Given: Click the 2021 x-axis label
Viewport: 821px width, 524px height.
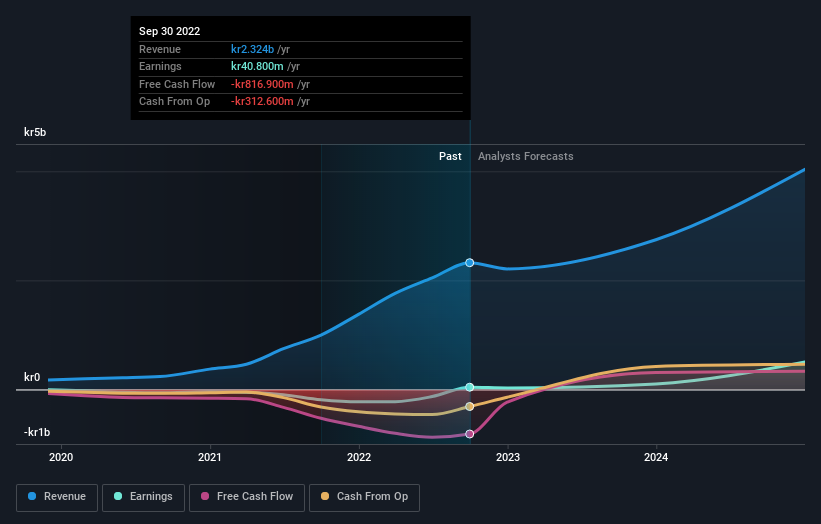Looking at the screenshot, I should tap(209, 458).
